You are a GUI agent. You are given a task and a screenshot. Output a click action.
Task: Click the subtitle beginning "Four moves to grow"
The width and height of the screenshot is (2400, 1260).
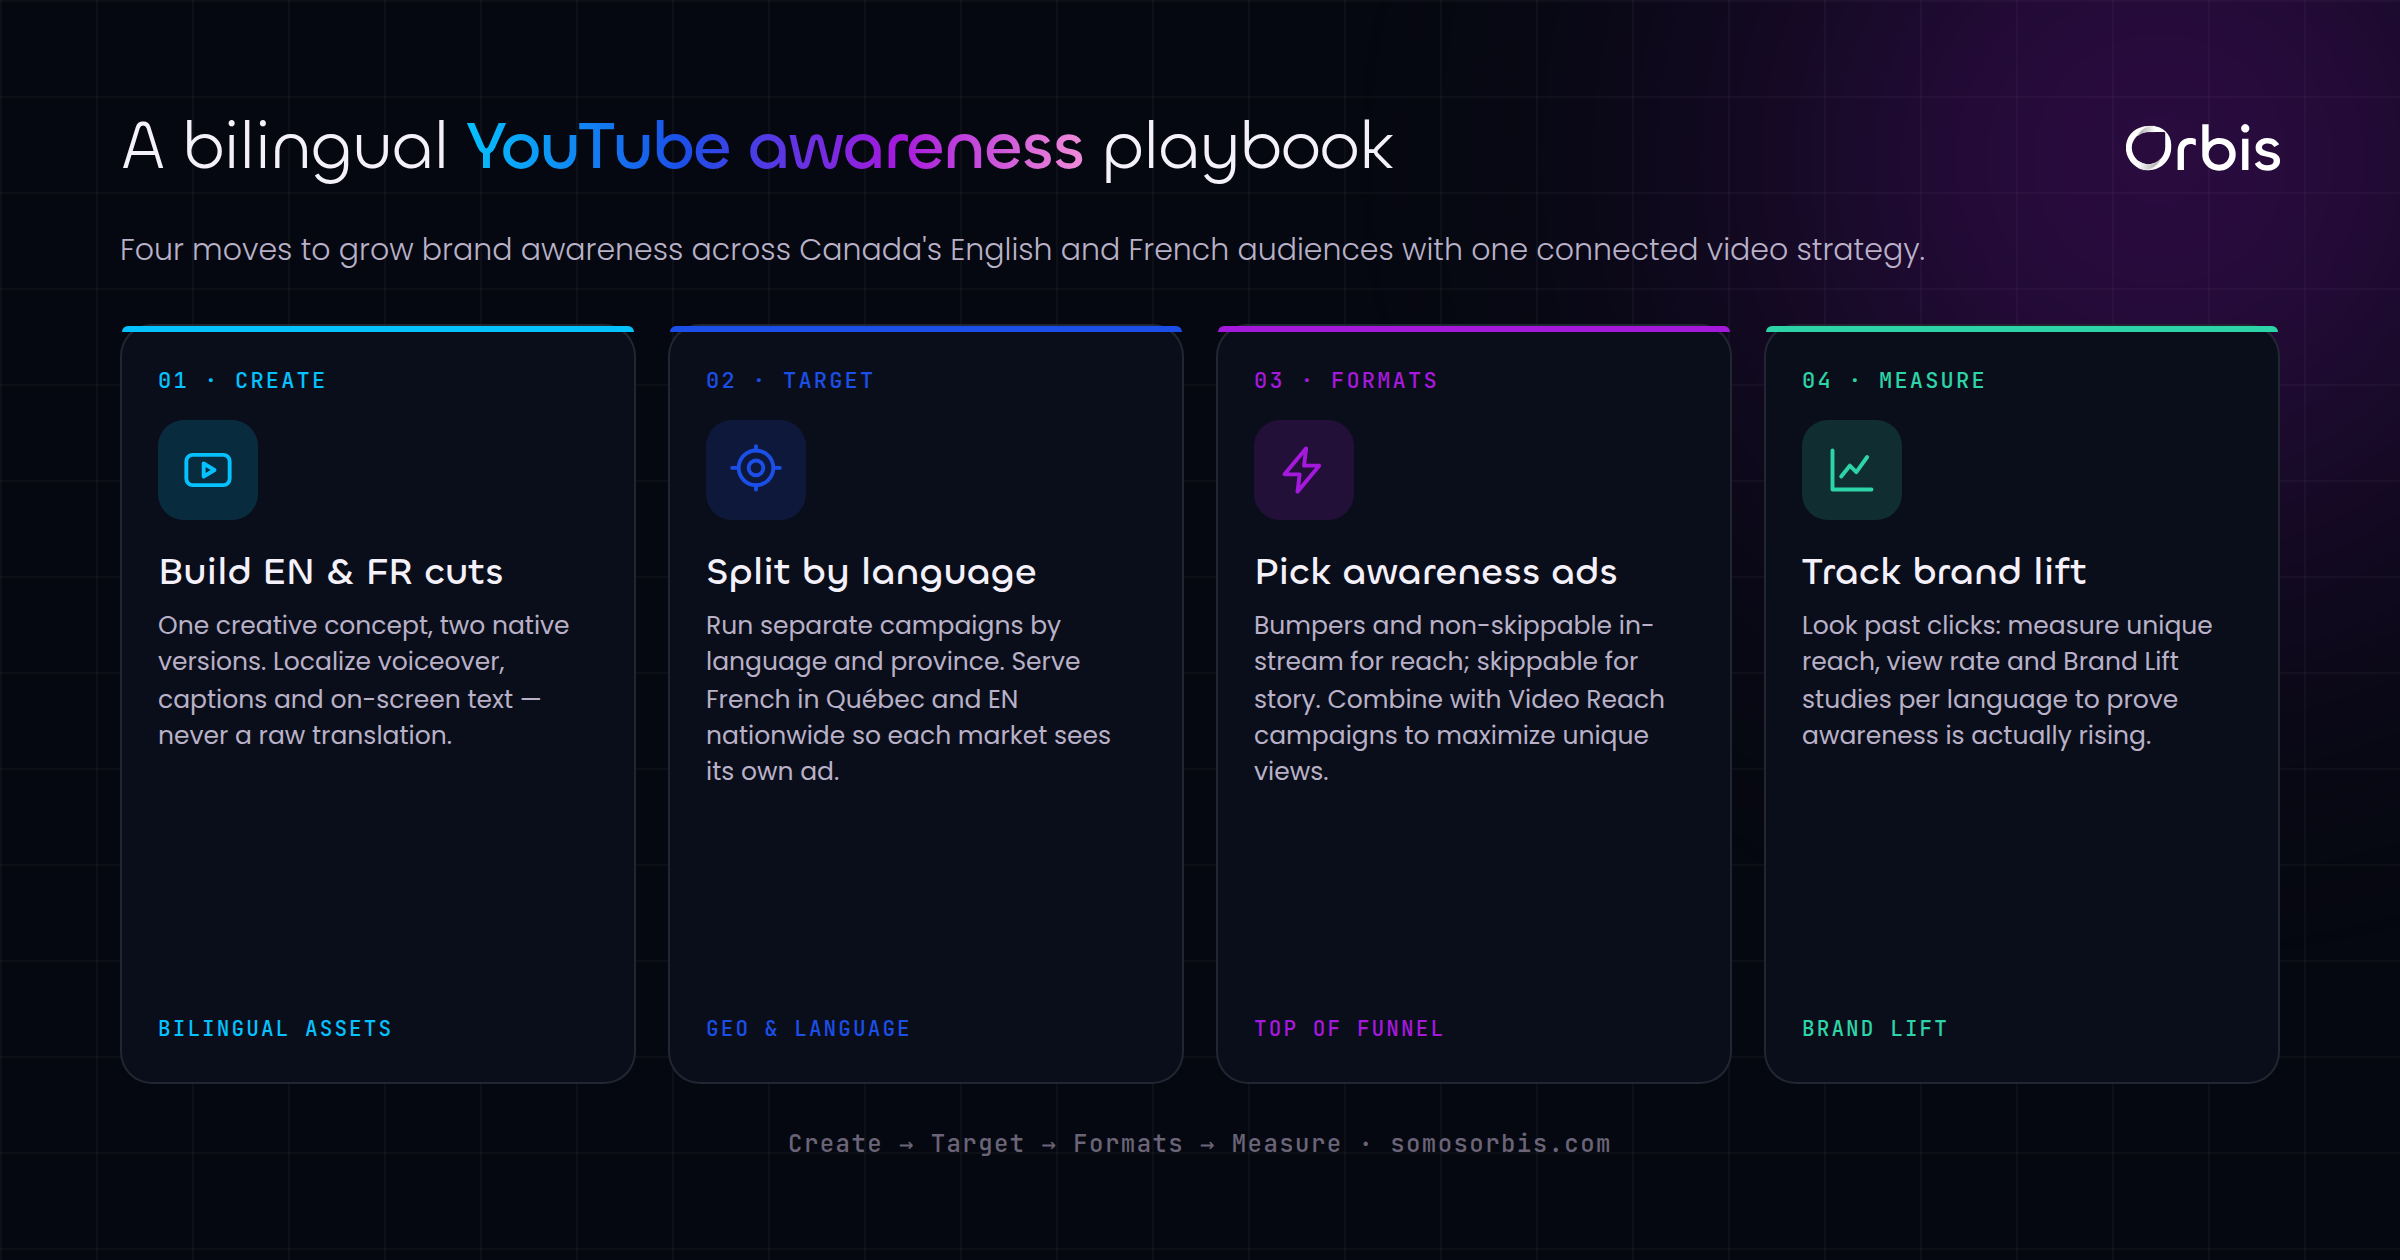[x=1022, y=250]
